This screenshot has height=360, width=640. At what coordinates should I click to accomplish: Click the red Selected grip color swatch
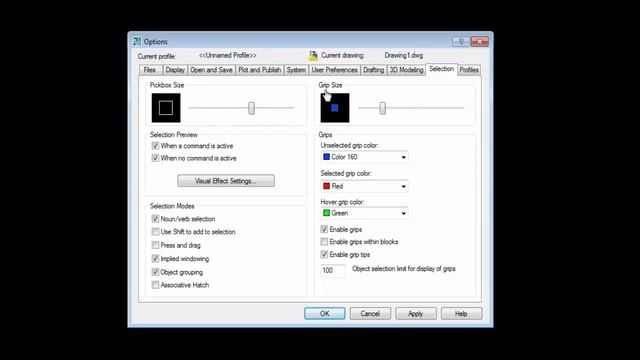tap(327, 186)
